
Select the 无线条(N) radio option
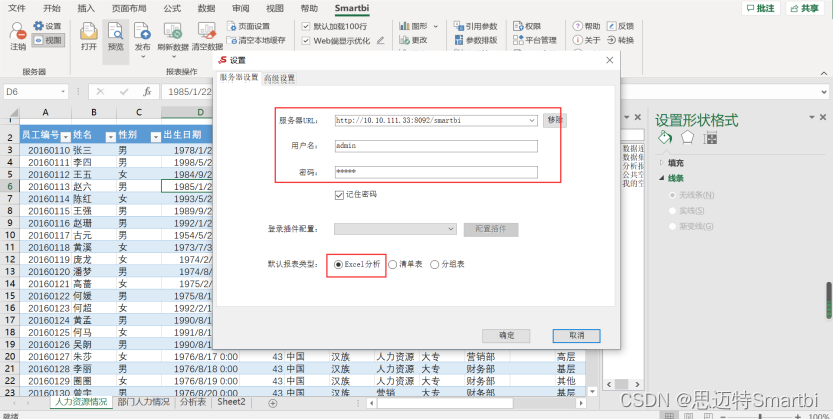coord(672,195)
